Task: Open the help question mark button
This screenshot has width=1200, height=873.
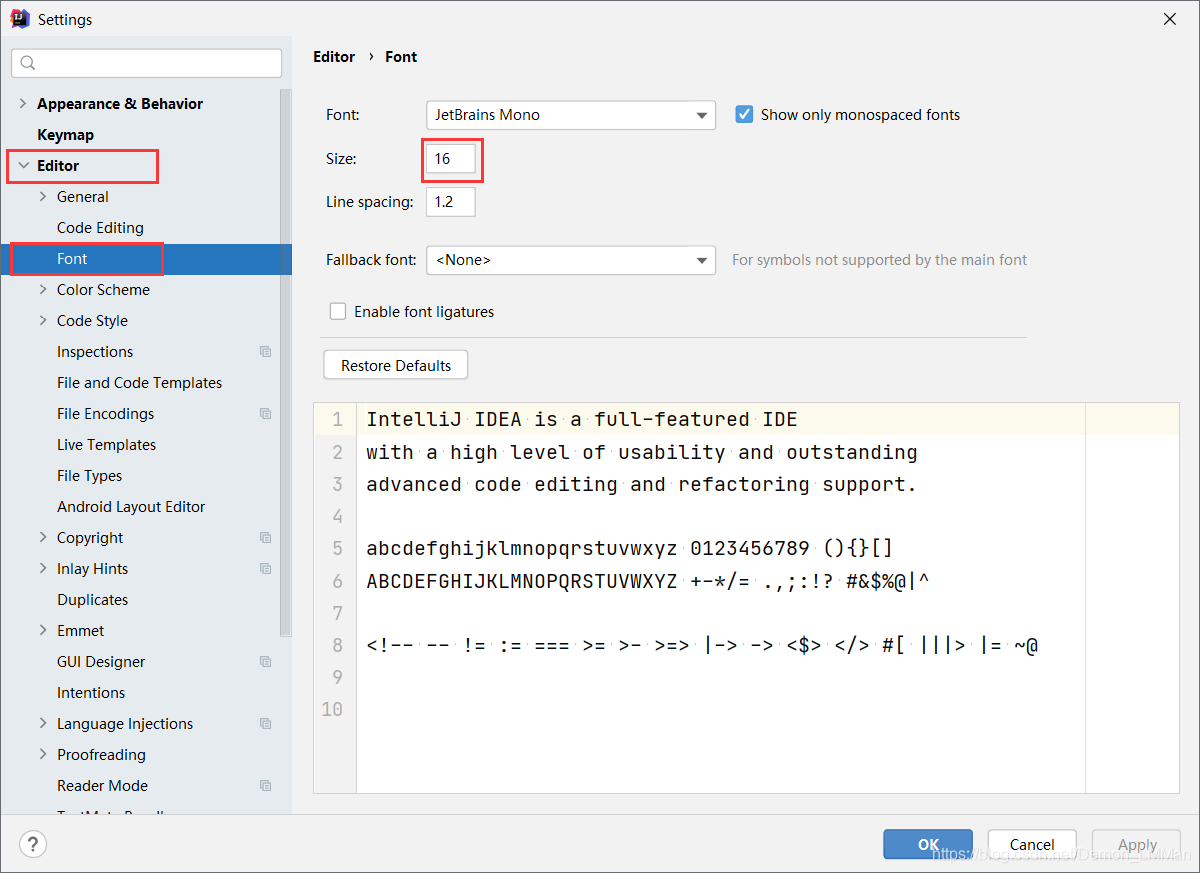Action: (x=33, y=844)
